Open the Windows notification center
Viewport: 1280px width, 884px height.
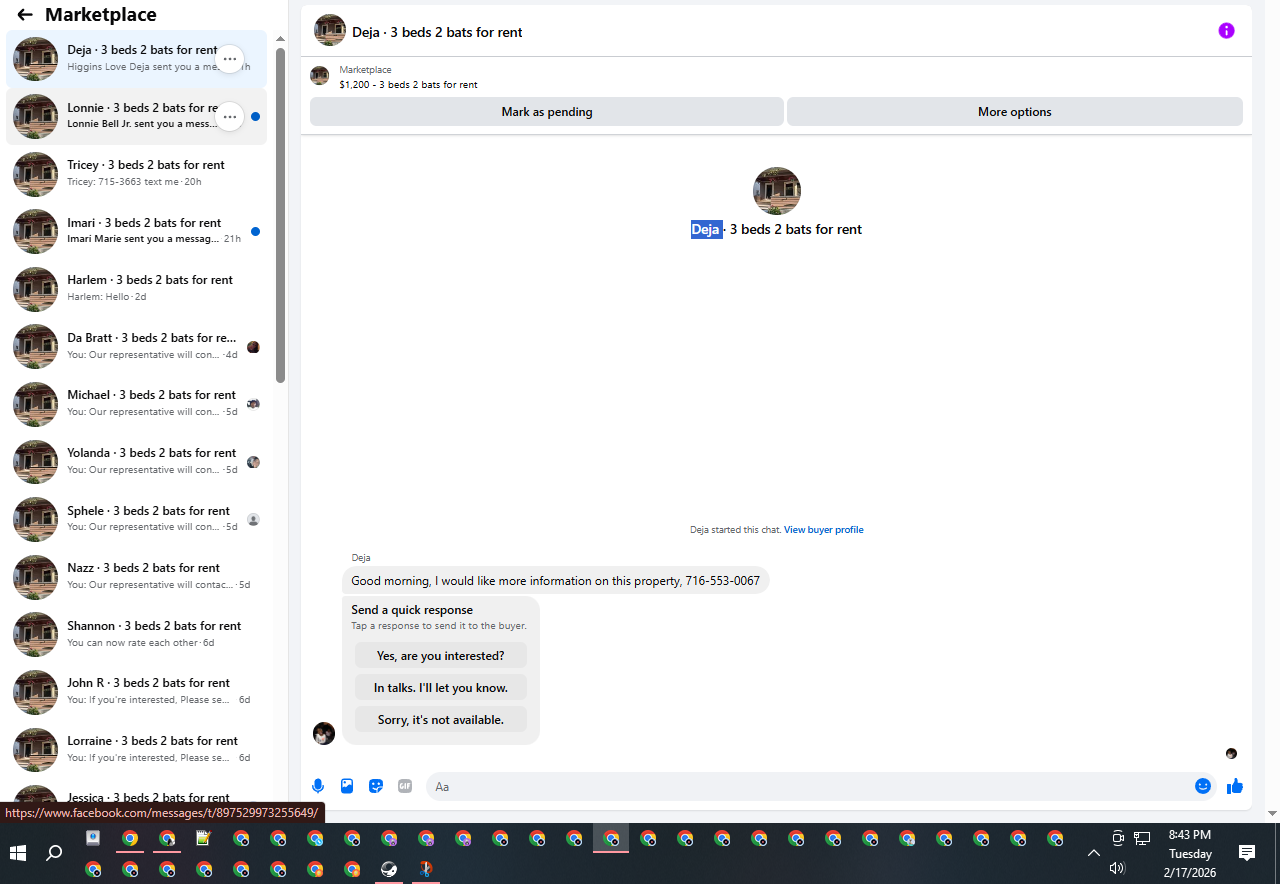(1247, 853)
